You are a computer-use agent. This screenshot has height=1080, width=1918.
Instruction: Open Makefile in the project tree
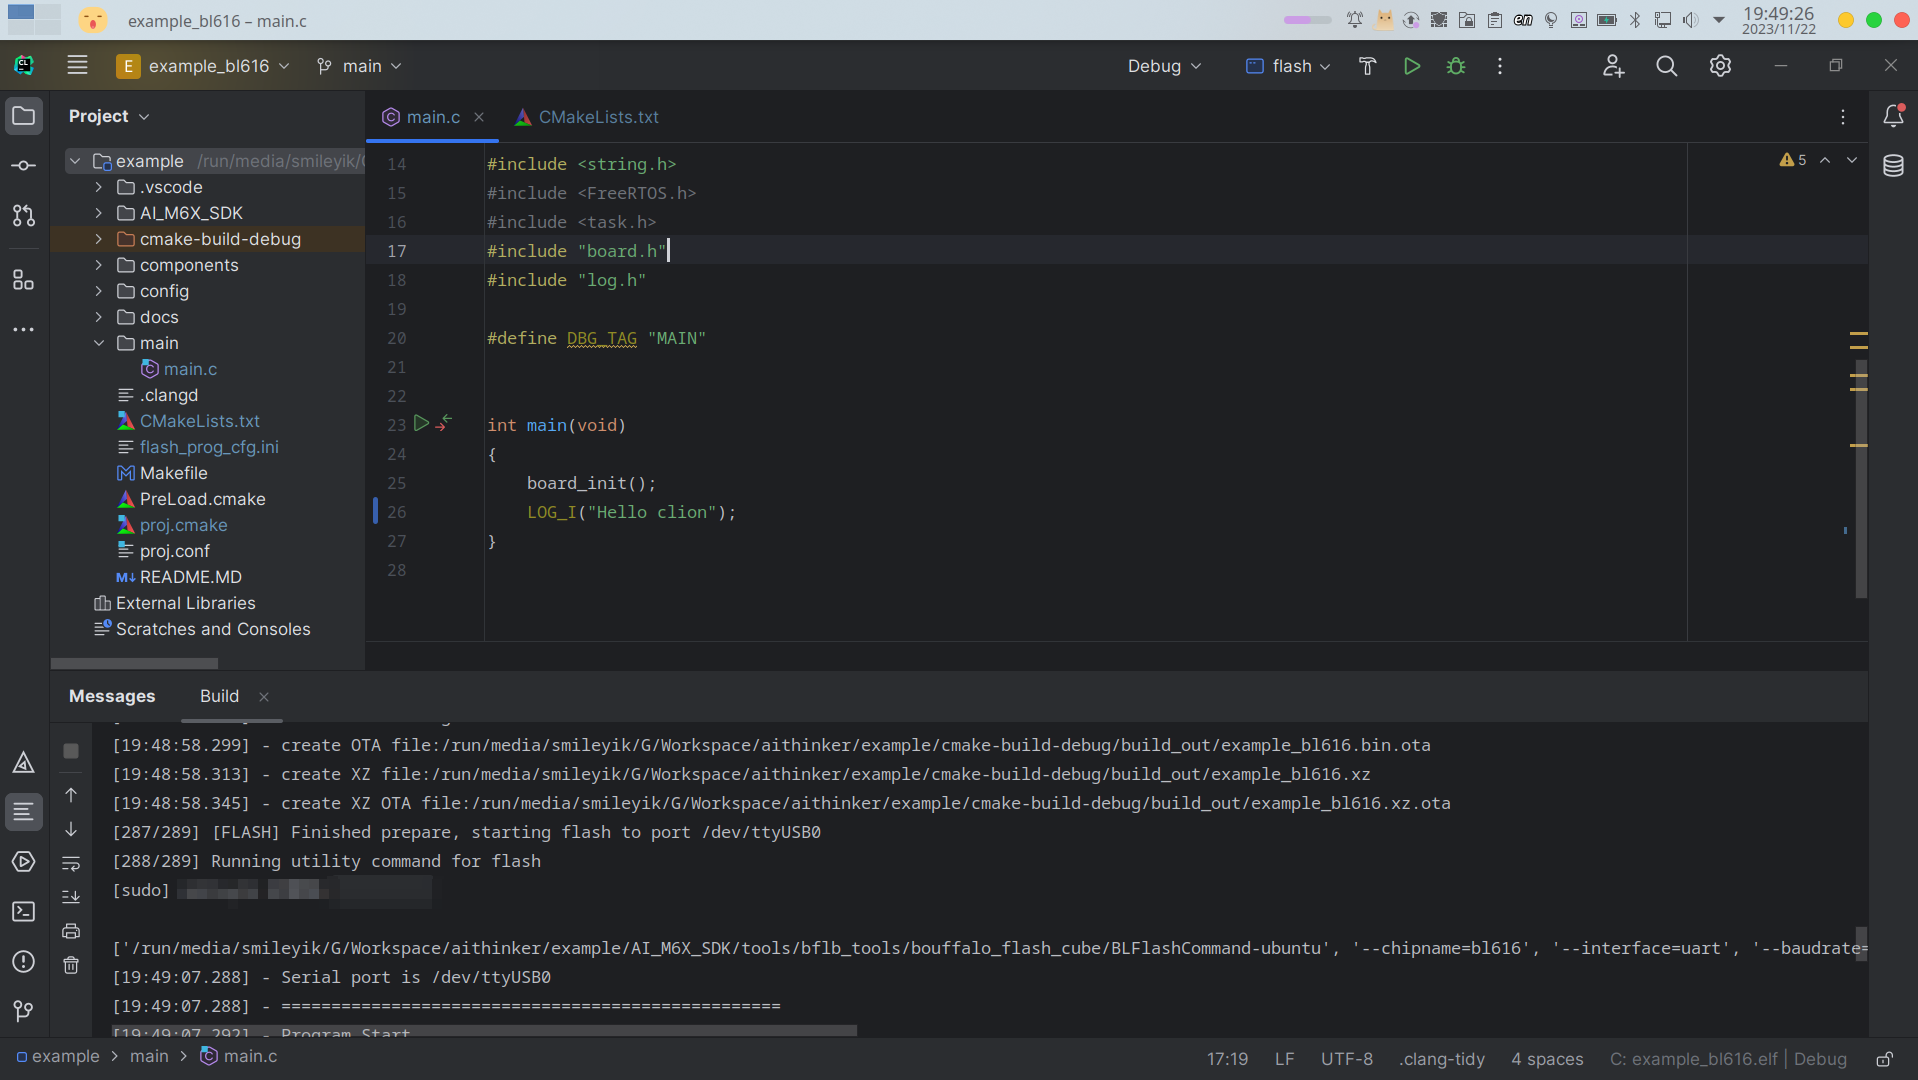click(x=173, y=473)
